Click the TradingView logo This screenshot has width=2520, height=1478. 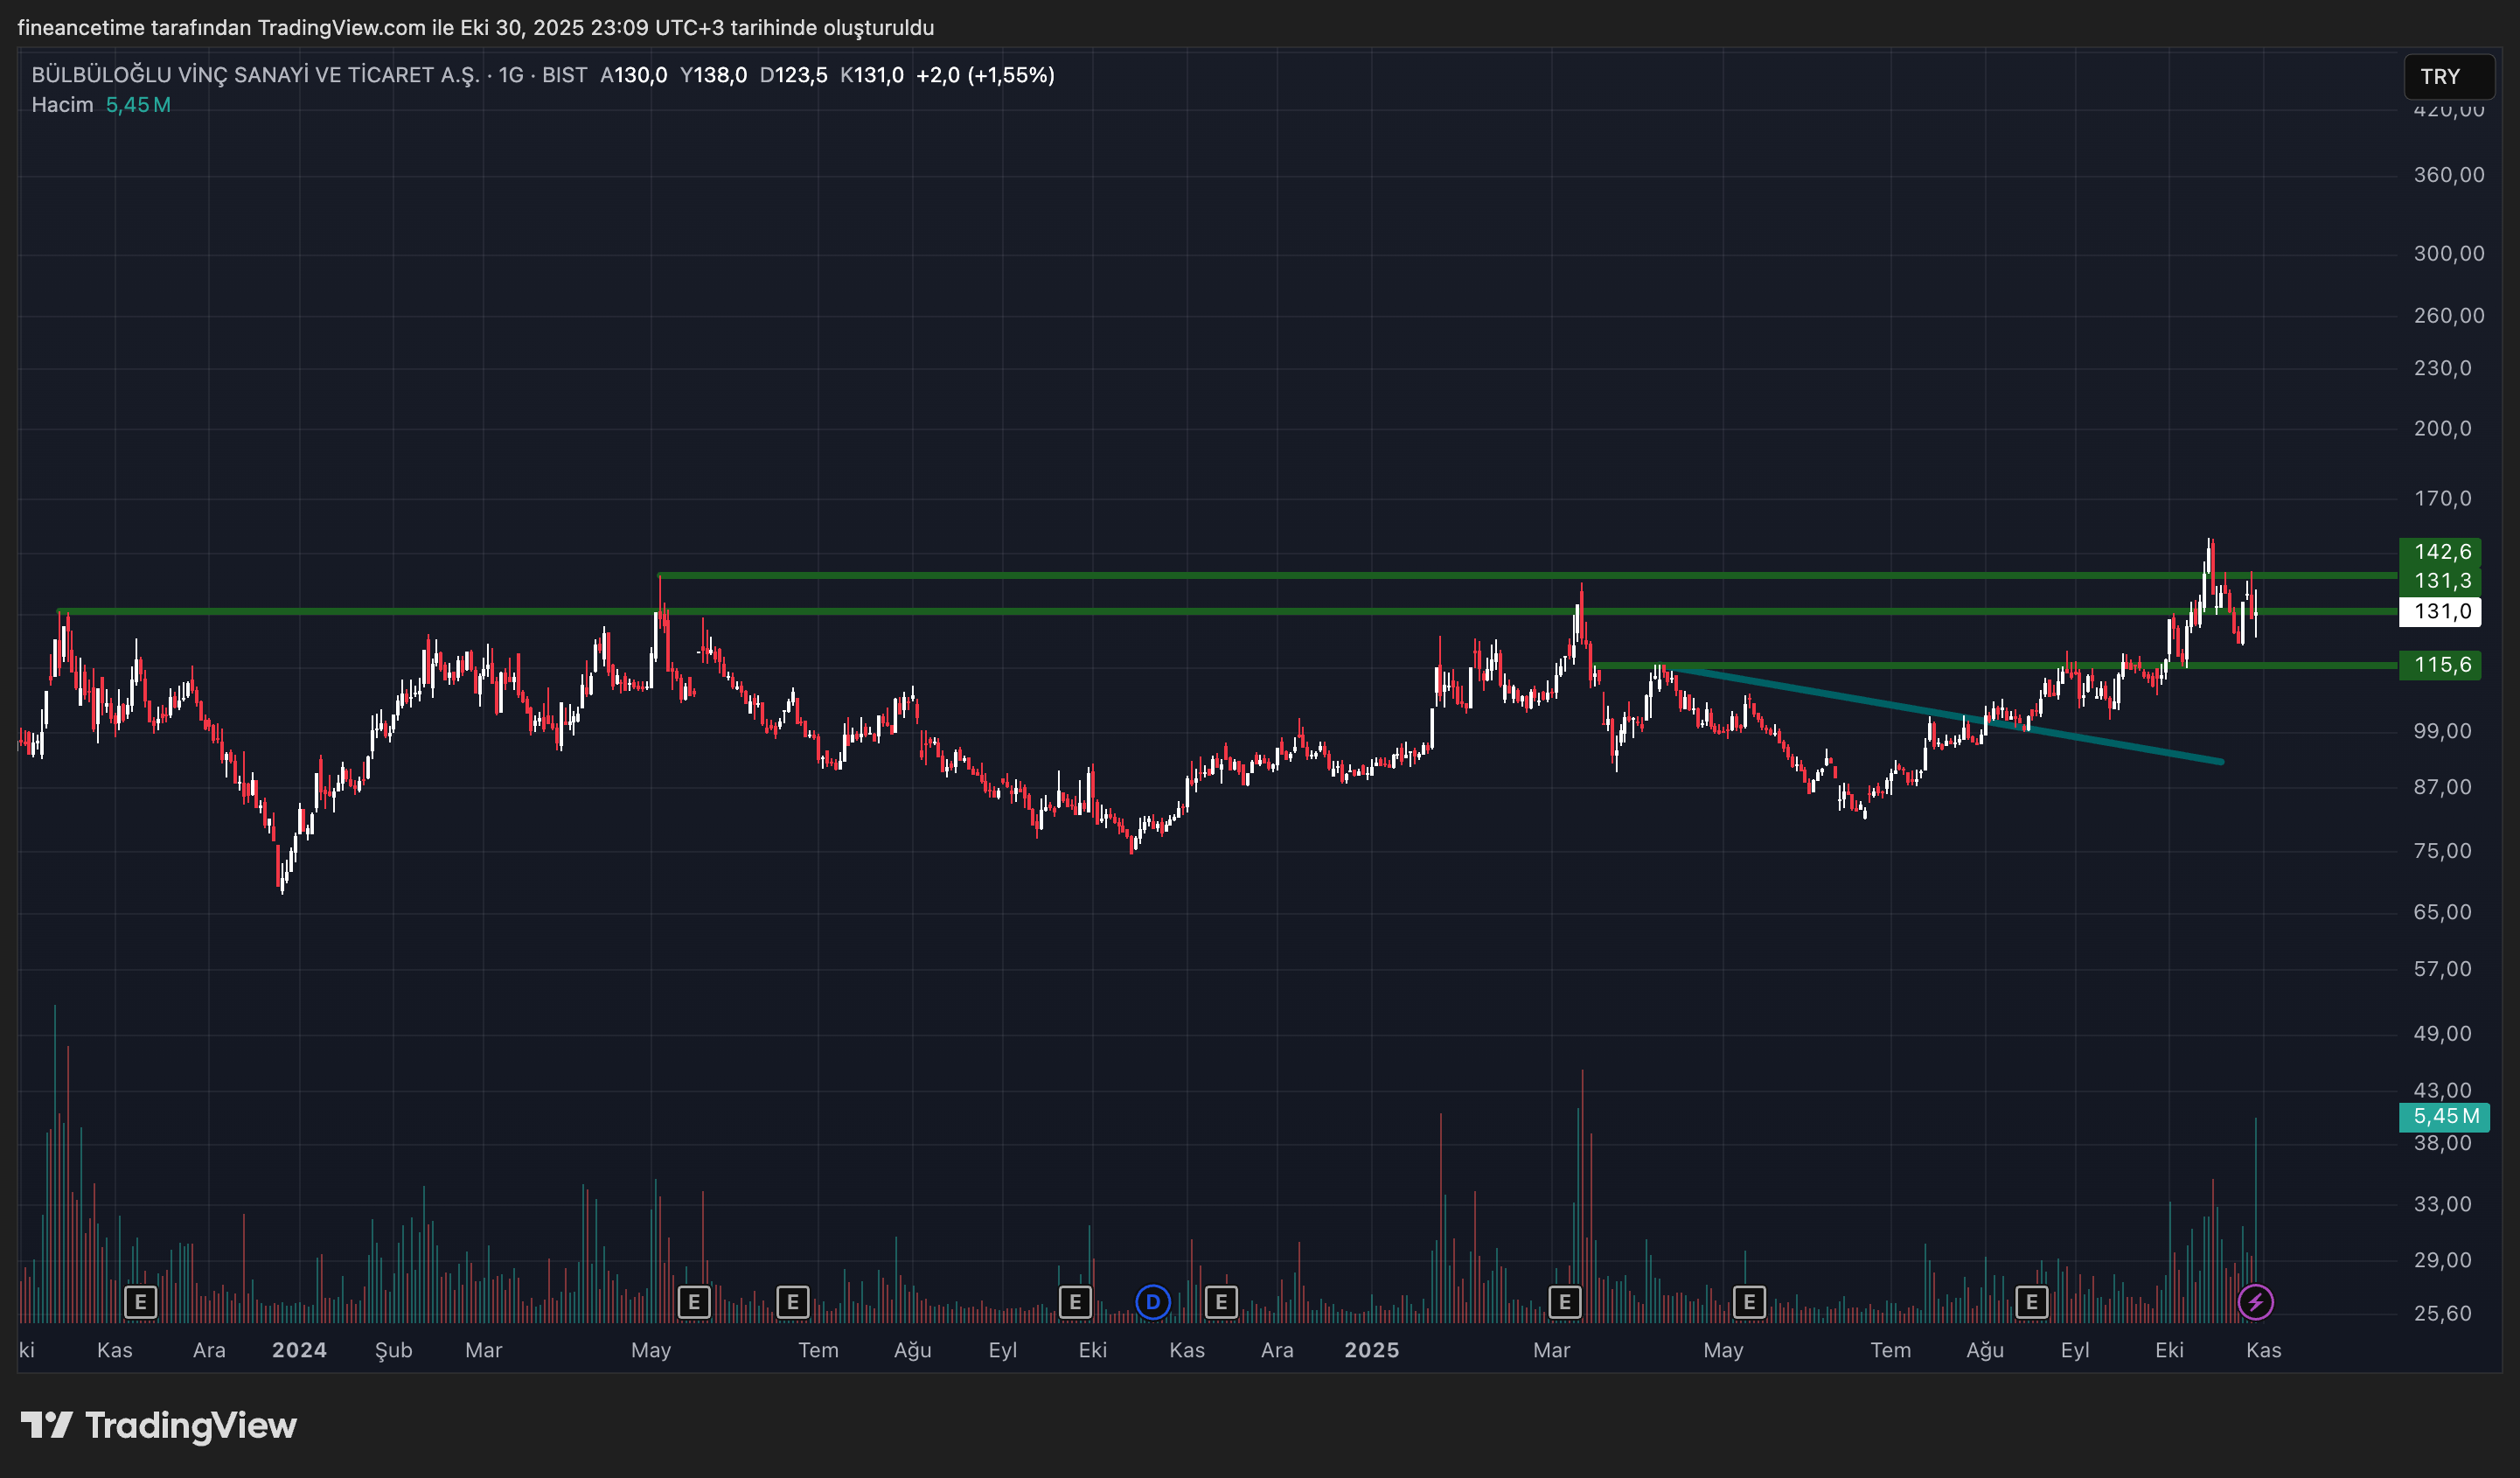[x=159, y=1425]
